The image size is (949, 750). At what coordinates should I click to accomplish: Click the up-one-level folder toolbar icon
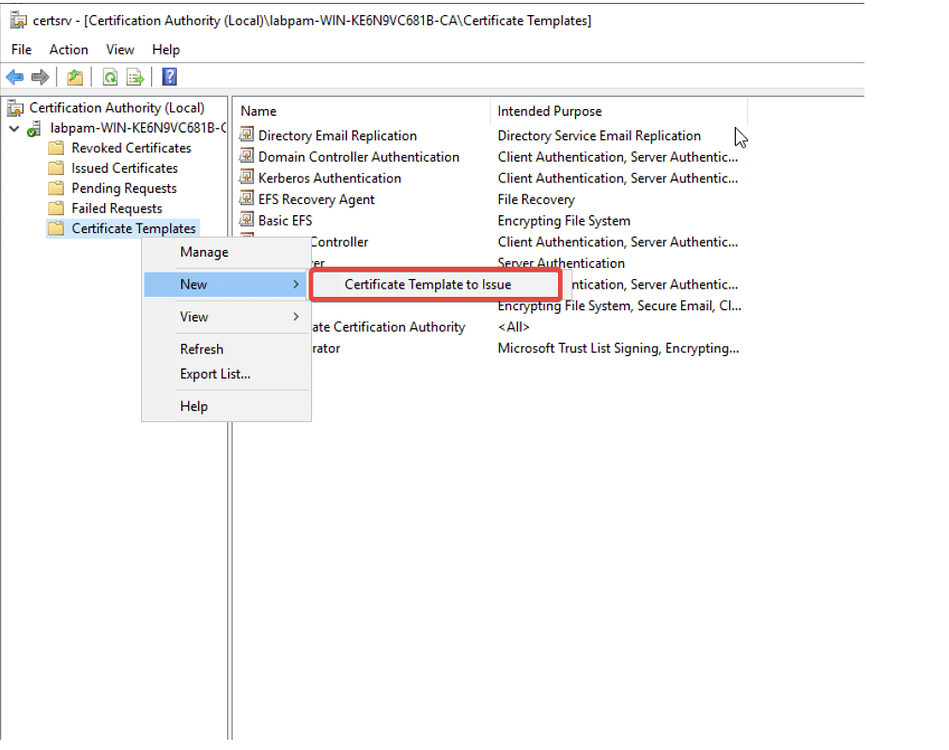click(x=75, y=76)
